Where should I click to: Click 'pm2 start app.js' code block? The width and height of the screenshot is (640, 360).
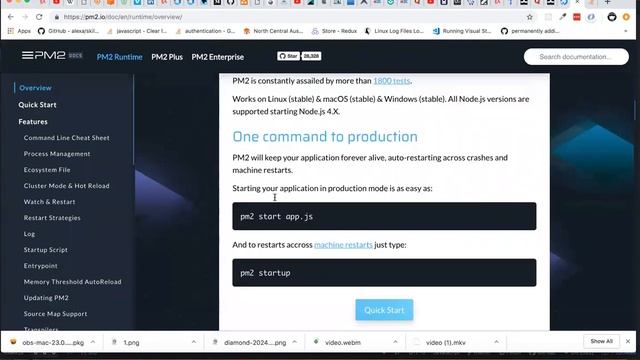click(x=384, y=216)
